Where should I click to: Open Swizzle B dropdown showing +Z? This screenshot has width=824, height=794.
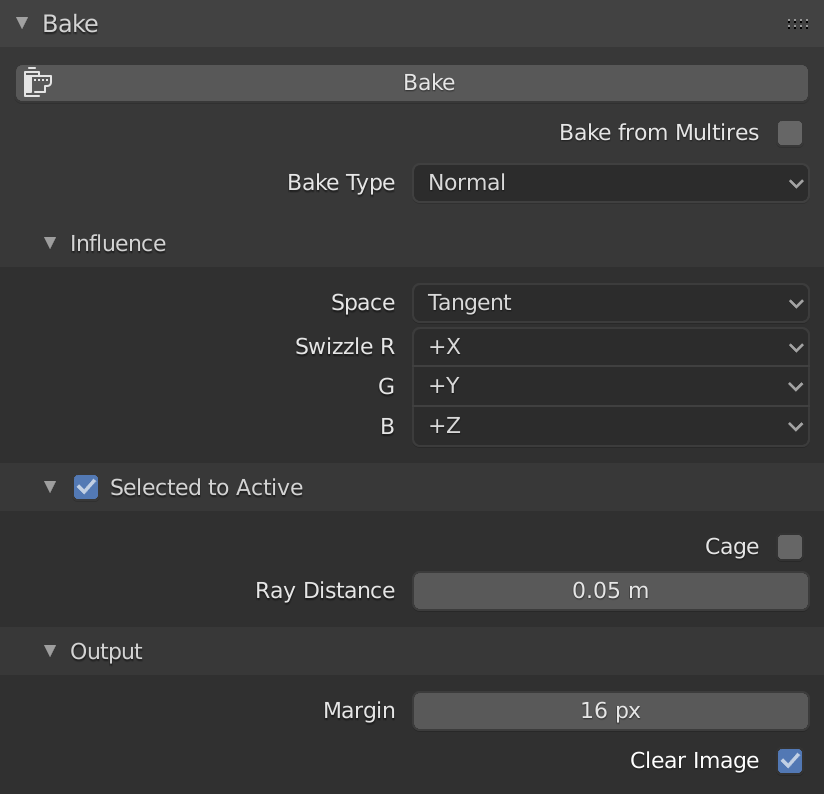(x=611, y=426)
